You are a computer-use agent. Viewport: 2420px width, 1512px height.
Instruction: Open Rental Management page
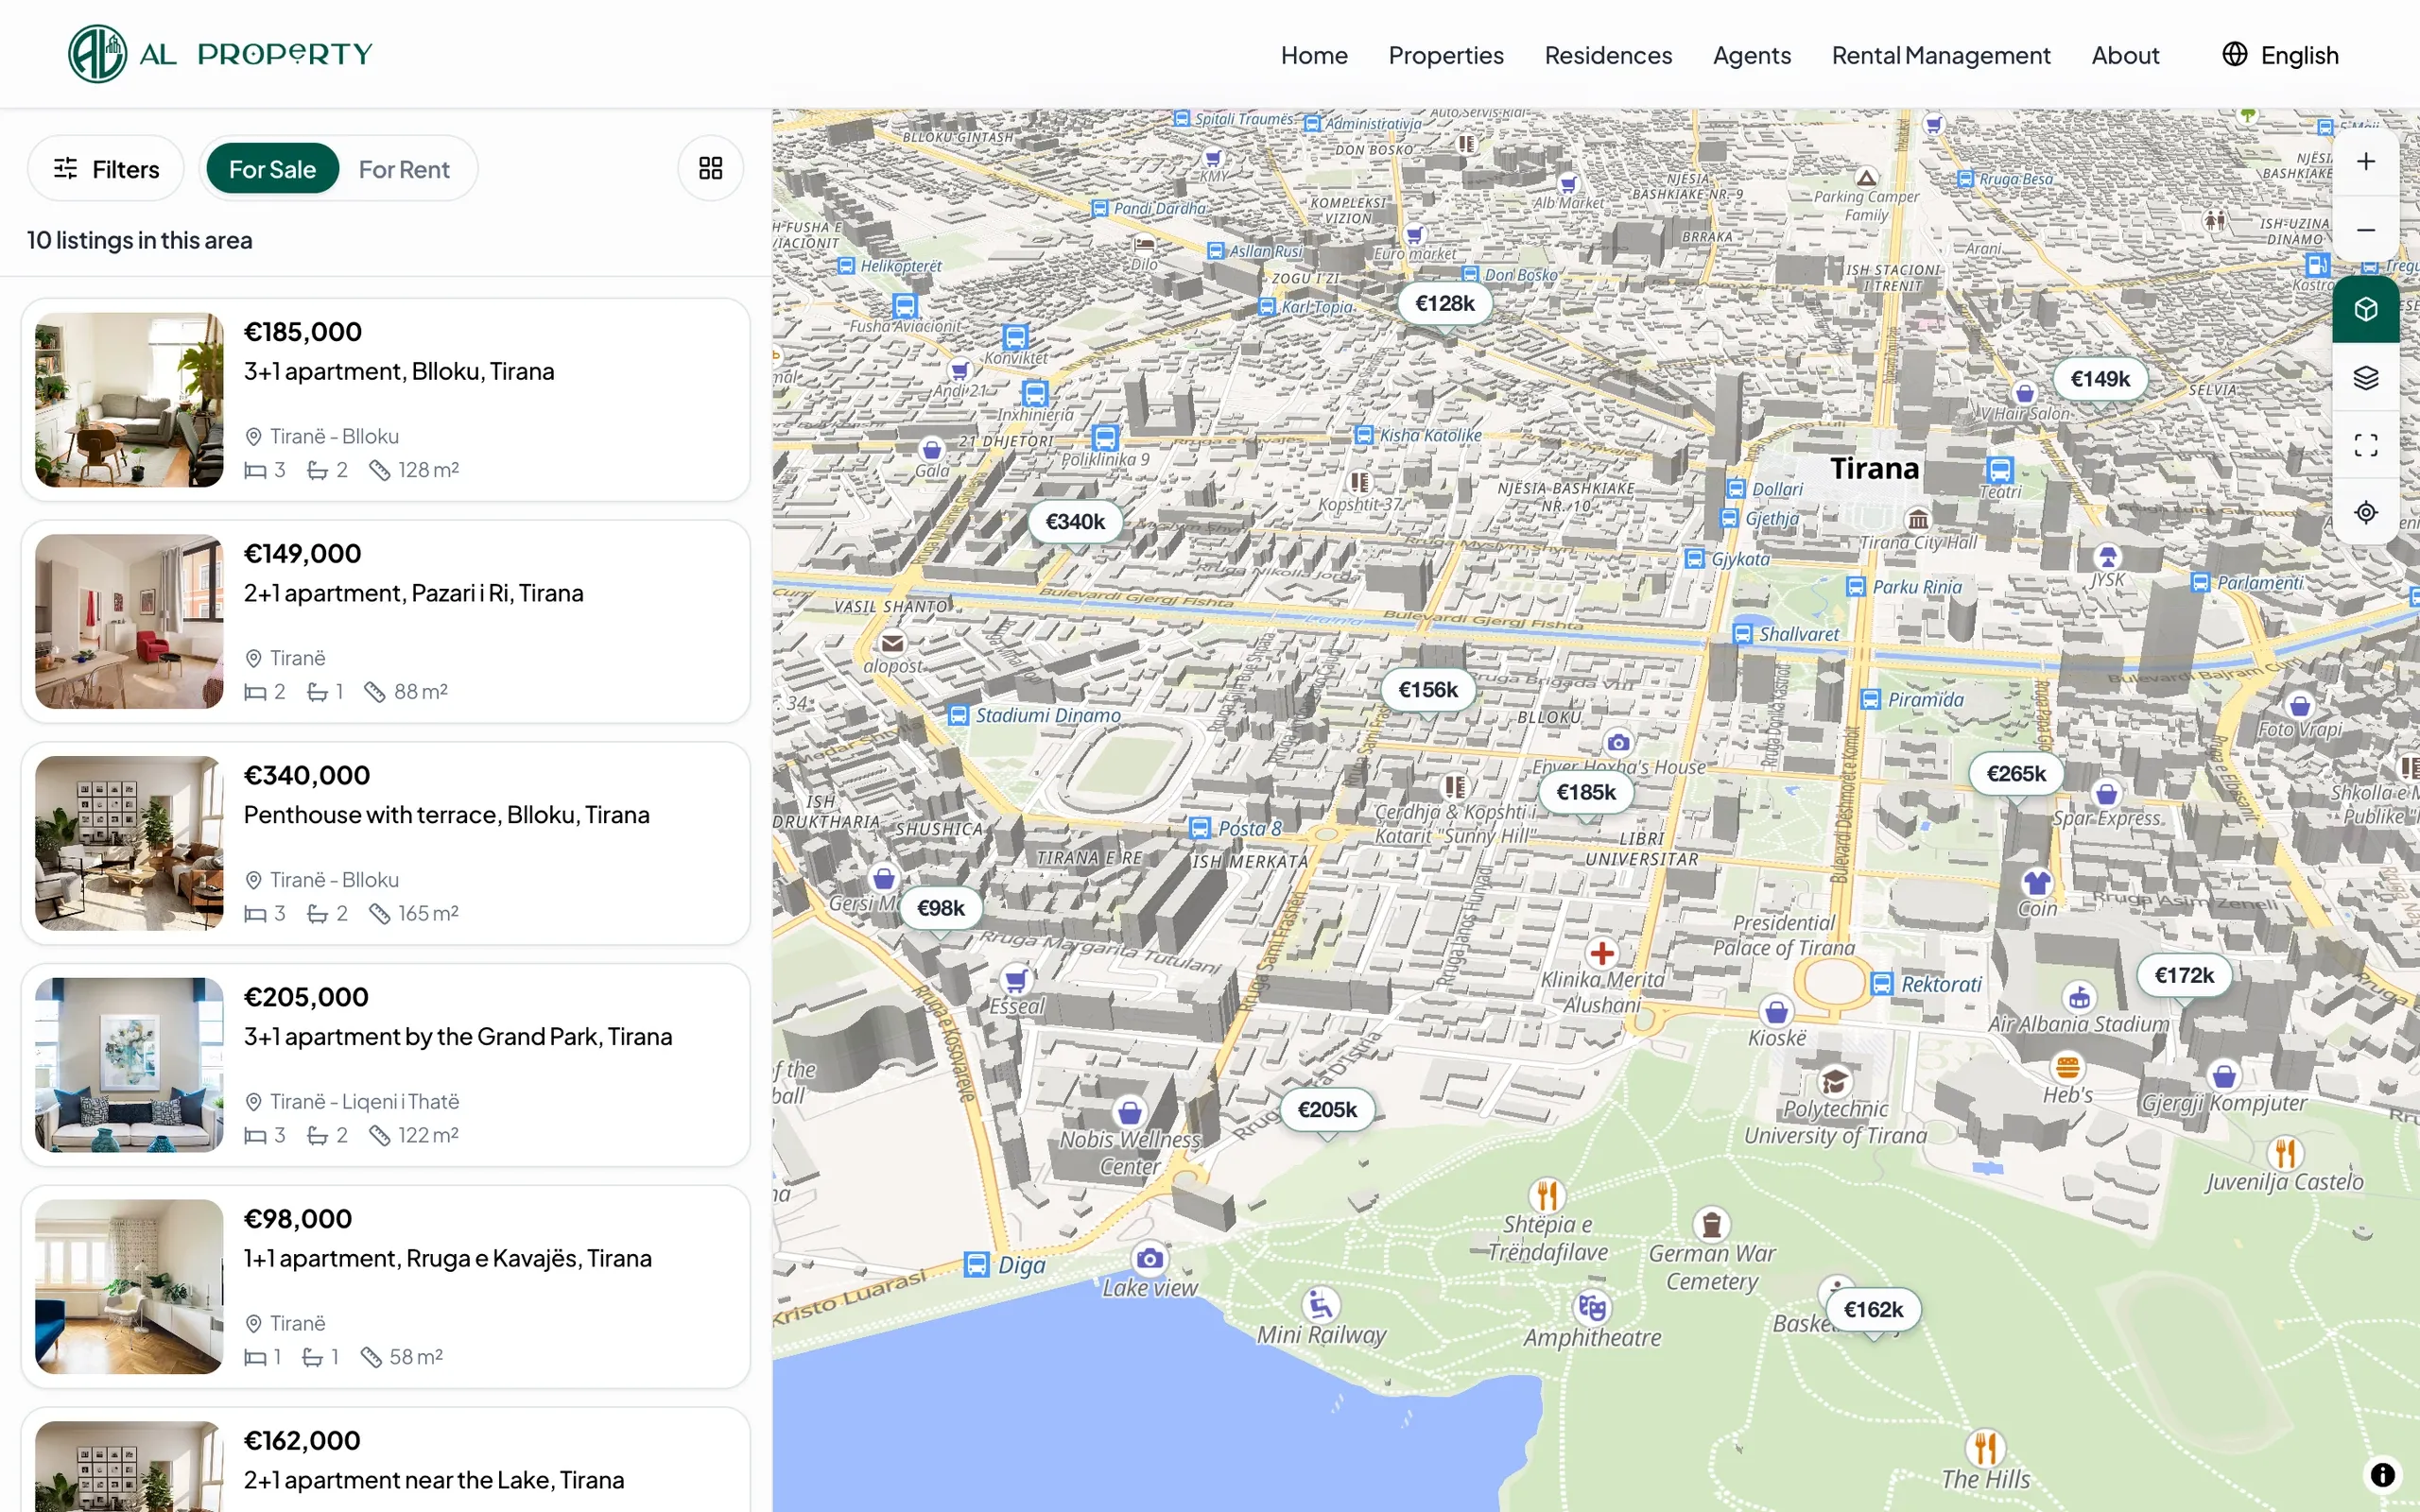point(1940,55)
